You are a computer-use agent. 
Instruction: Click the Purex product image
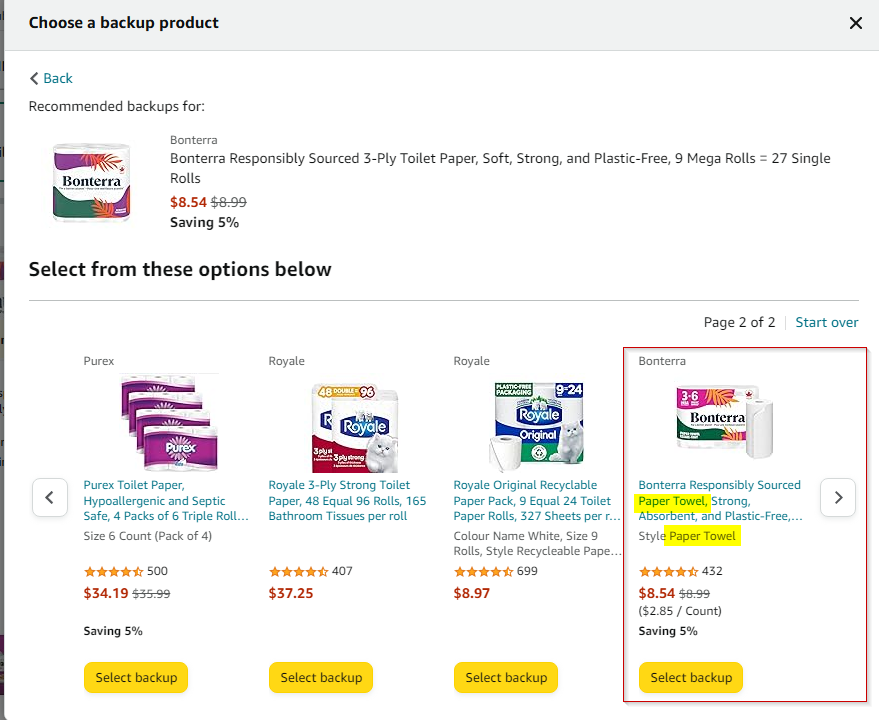tap(169, 423)
